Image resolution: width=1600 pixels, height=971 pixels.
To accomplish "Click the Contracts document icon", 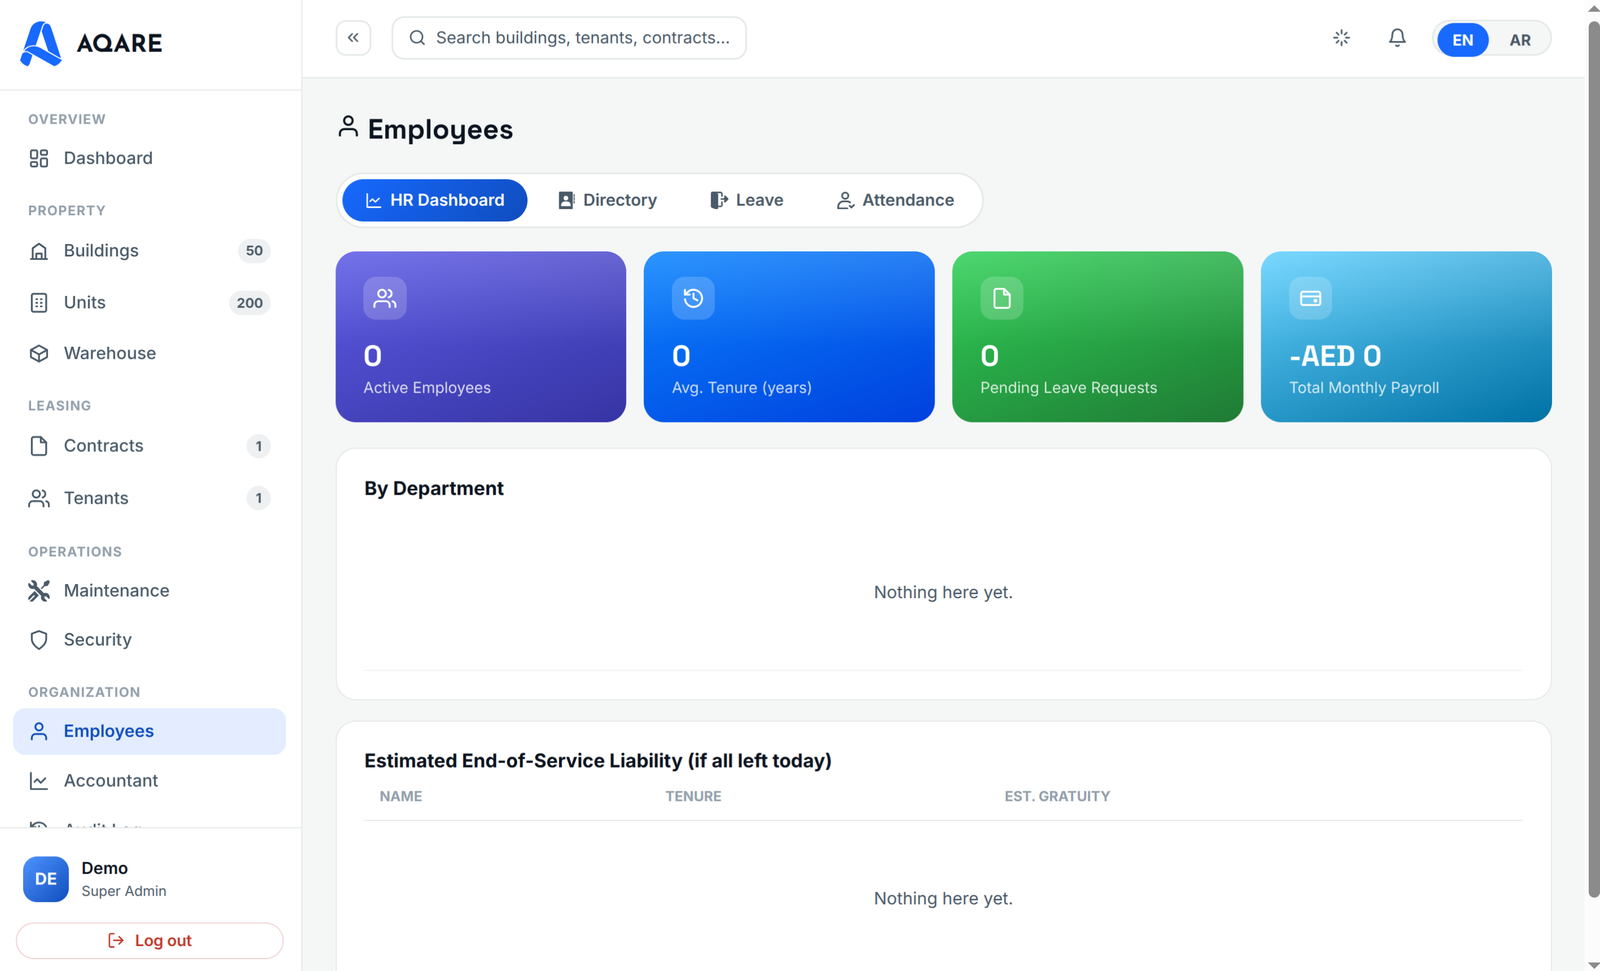I will pos(39,446).
